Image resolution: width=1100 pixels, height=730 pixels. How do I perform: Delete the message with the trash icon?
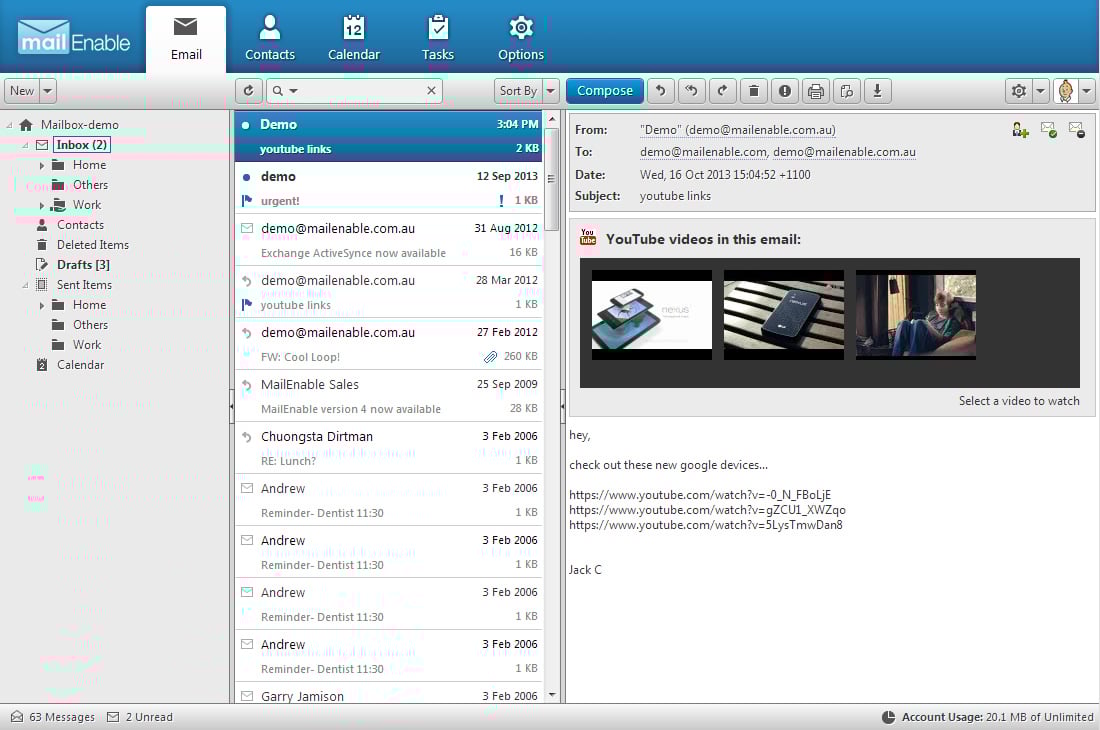[753, 91]
